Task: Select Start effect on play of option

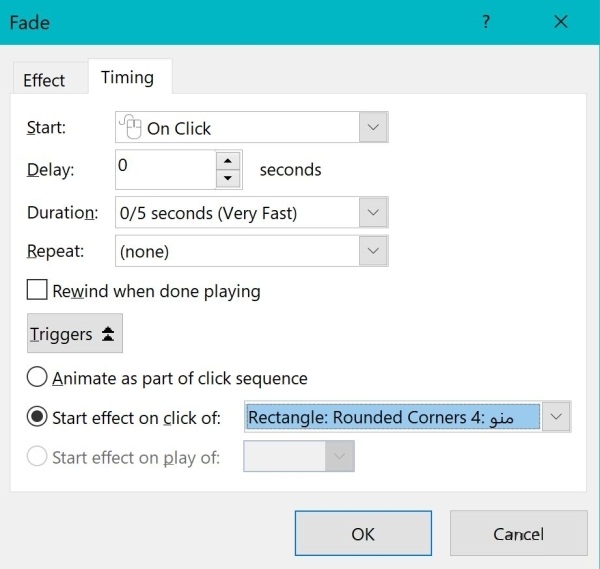Action: pyautogui.click(x=37, y=458)
